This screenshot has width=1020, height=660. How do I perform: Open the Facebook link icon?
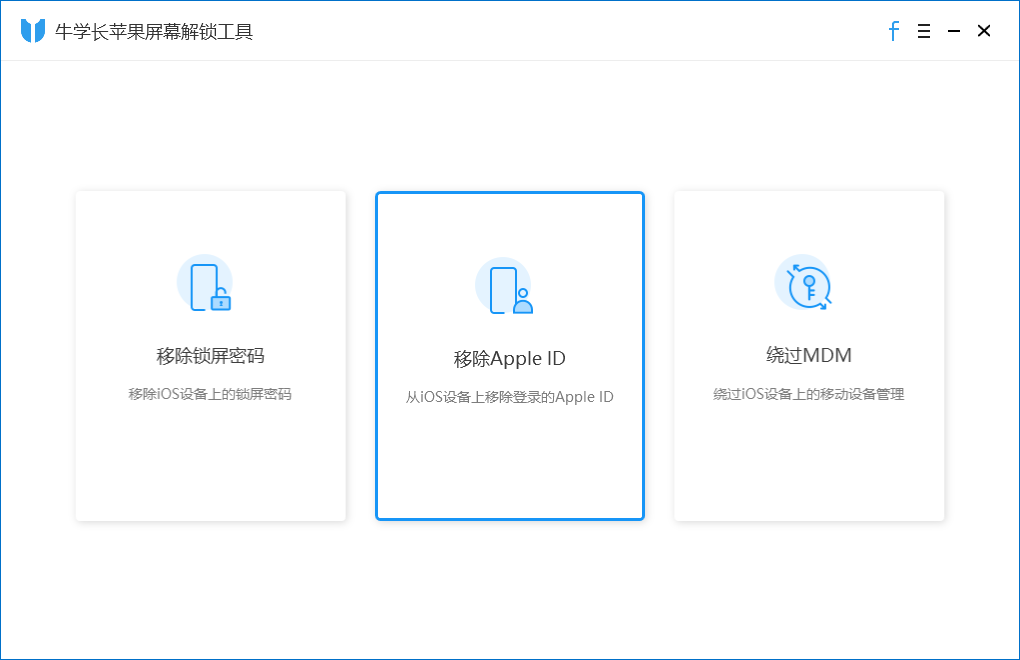pyautogui.click(x=894, y=31)
